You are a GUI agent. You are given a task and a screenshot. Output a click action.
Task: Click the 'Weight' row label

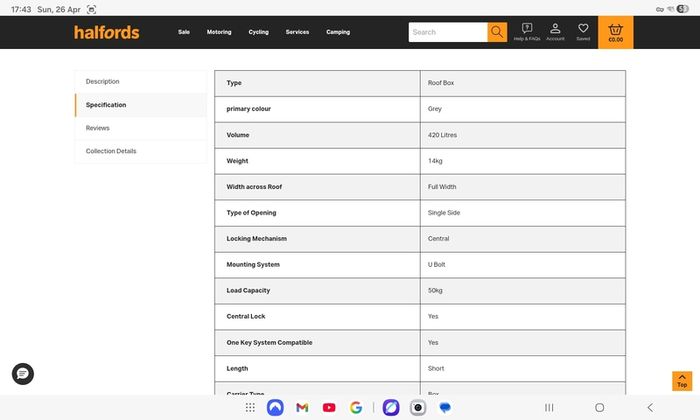[237, 161]
